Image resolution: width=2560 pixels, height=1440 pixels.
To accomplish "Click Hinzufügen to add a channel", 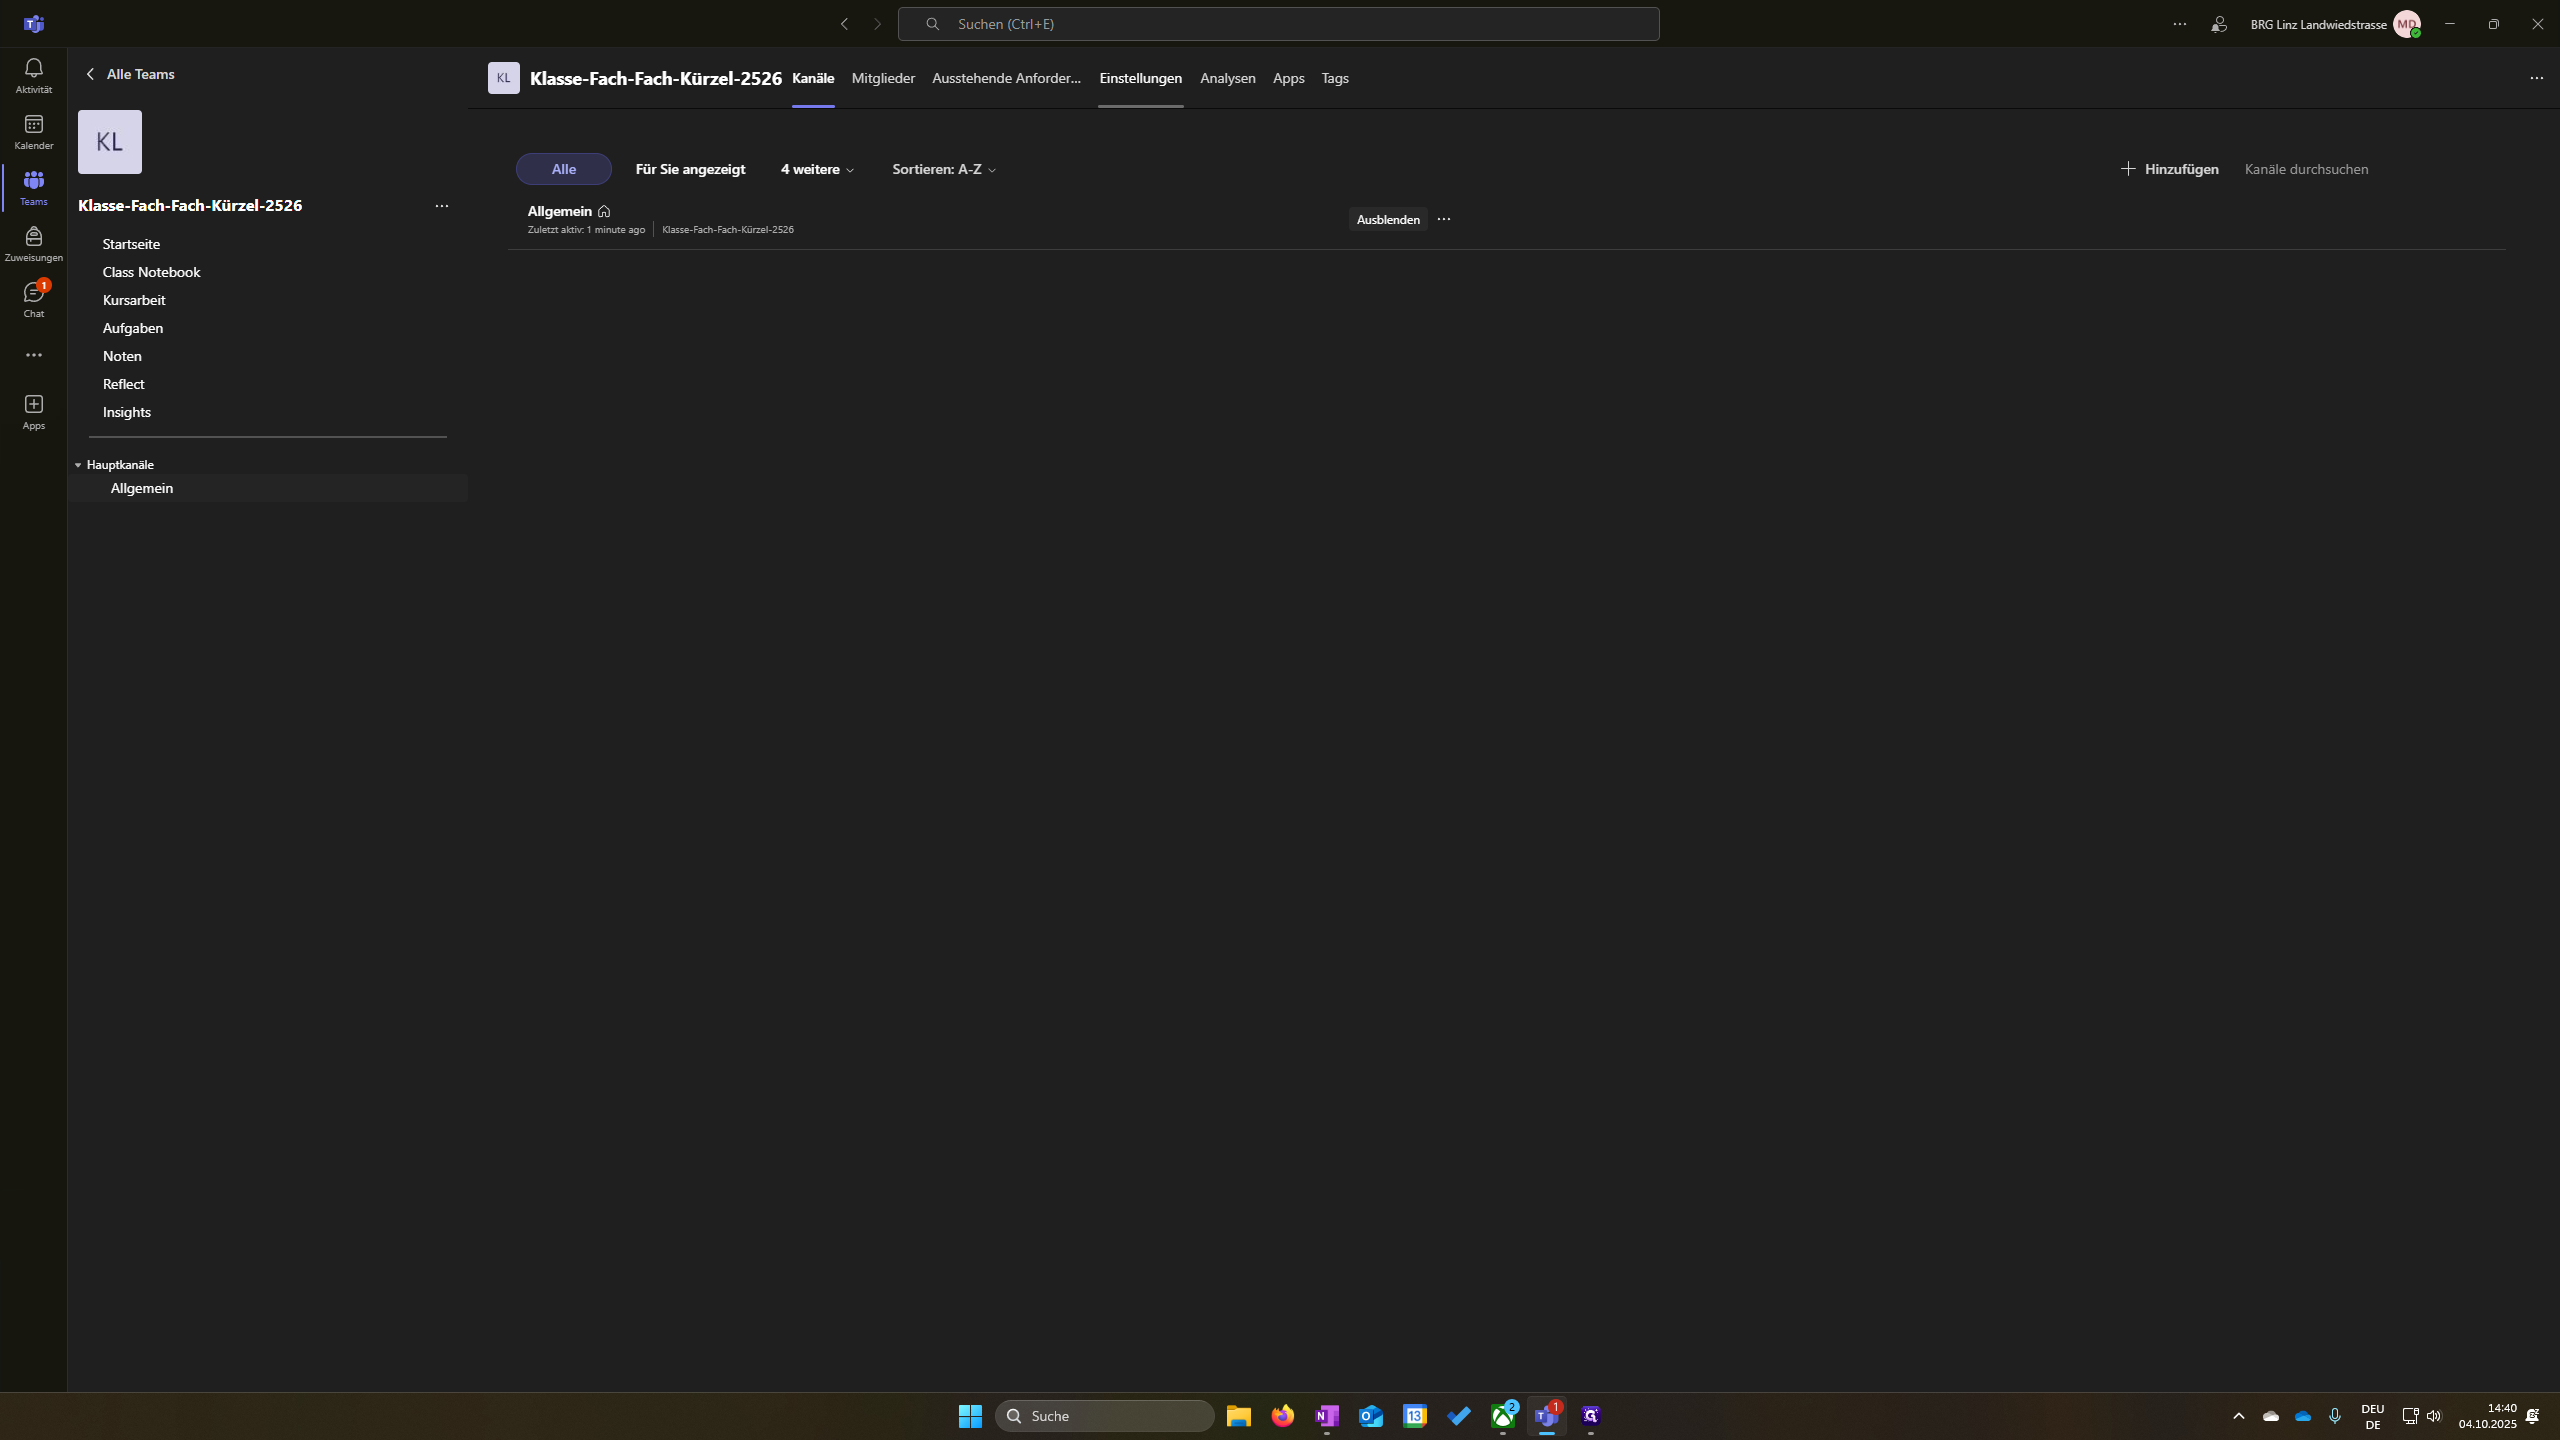I will 2169,169.
